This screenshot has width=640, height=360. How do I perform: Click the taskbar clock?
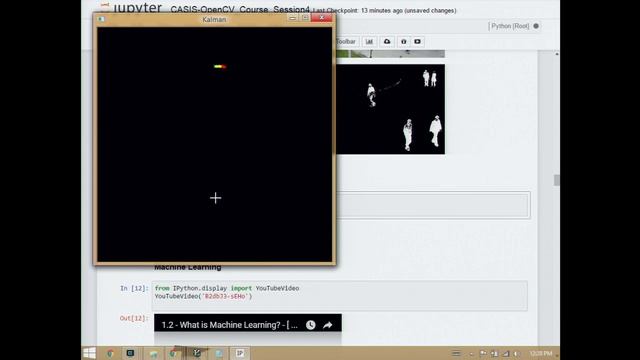pyautogui.click(x=541, y=353)
